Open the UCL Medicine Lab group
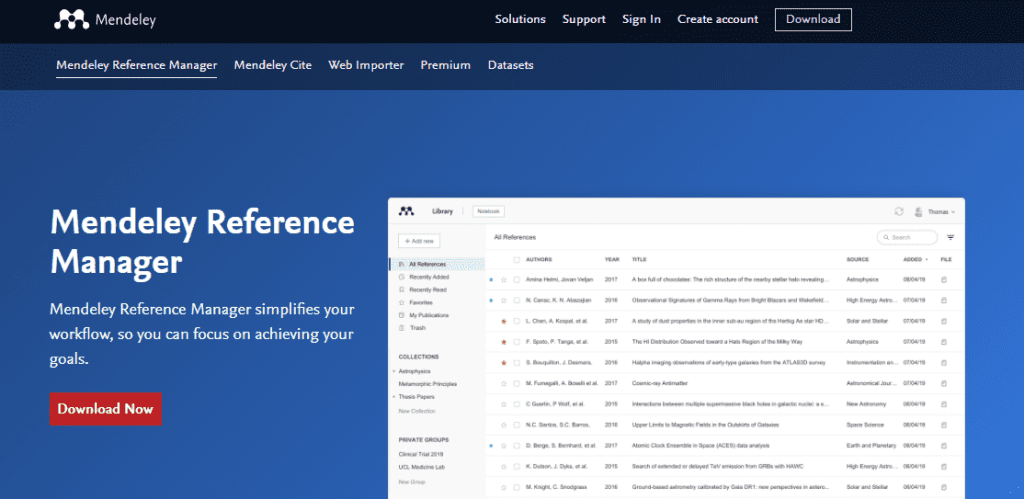The width and height of the screenshot is (1024, 499). pos(421,467)
